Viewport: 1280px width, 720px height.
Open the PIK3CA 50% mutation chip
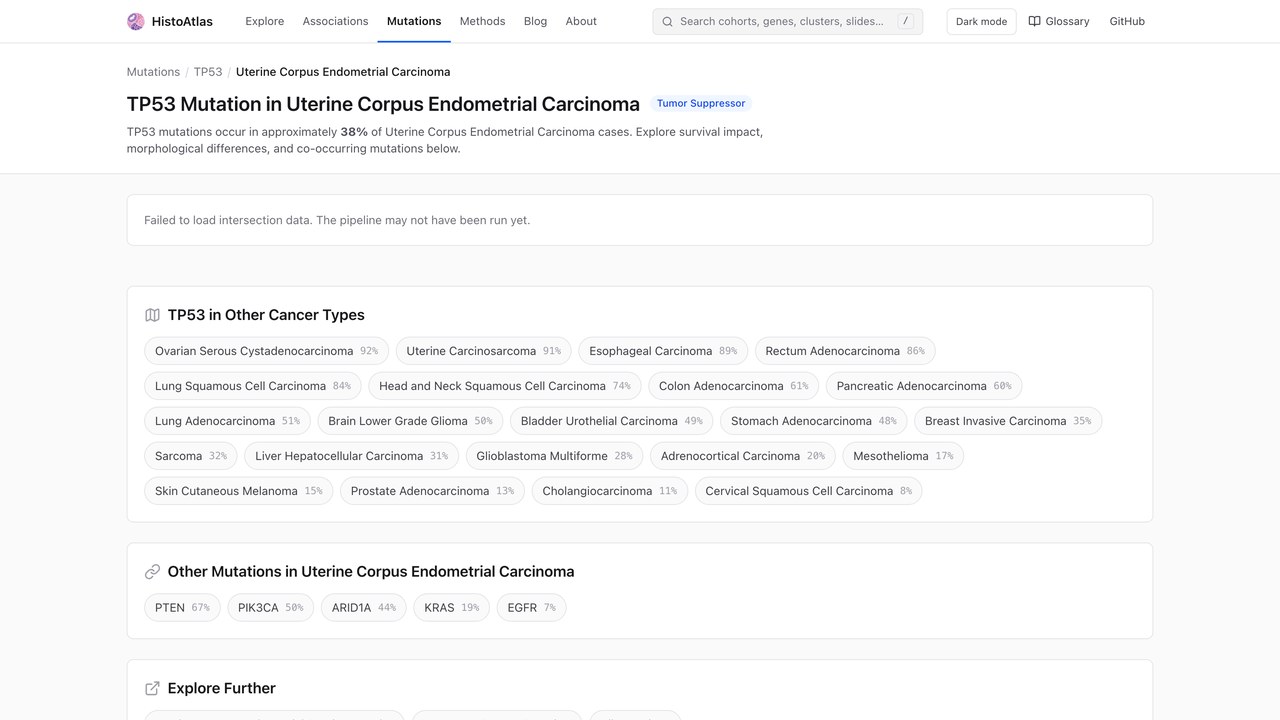pos(271,608)
